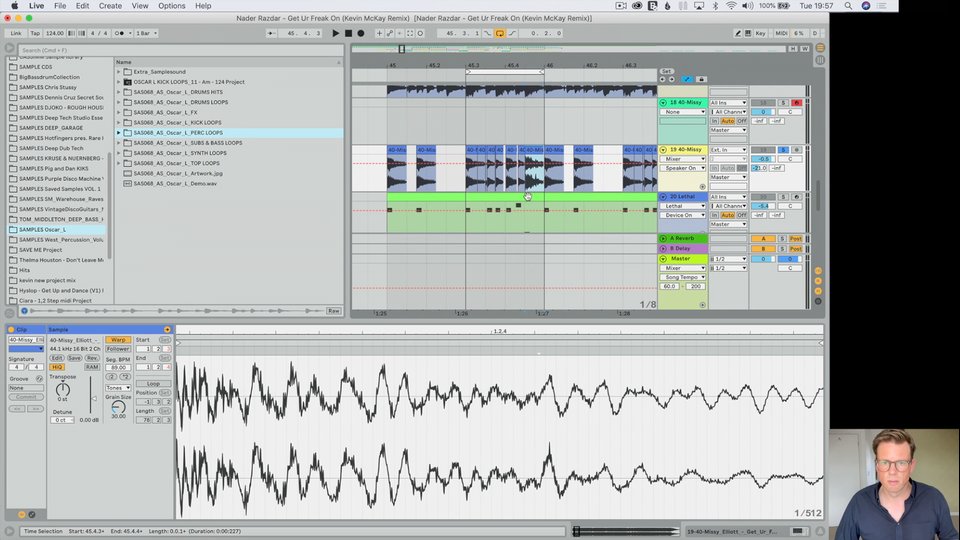The height and width of the screenshot is (540, 960).
Task: Open the quantization 1 Bar dropdown
Action: [146, 33]
